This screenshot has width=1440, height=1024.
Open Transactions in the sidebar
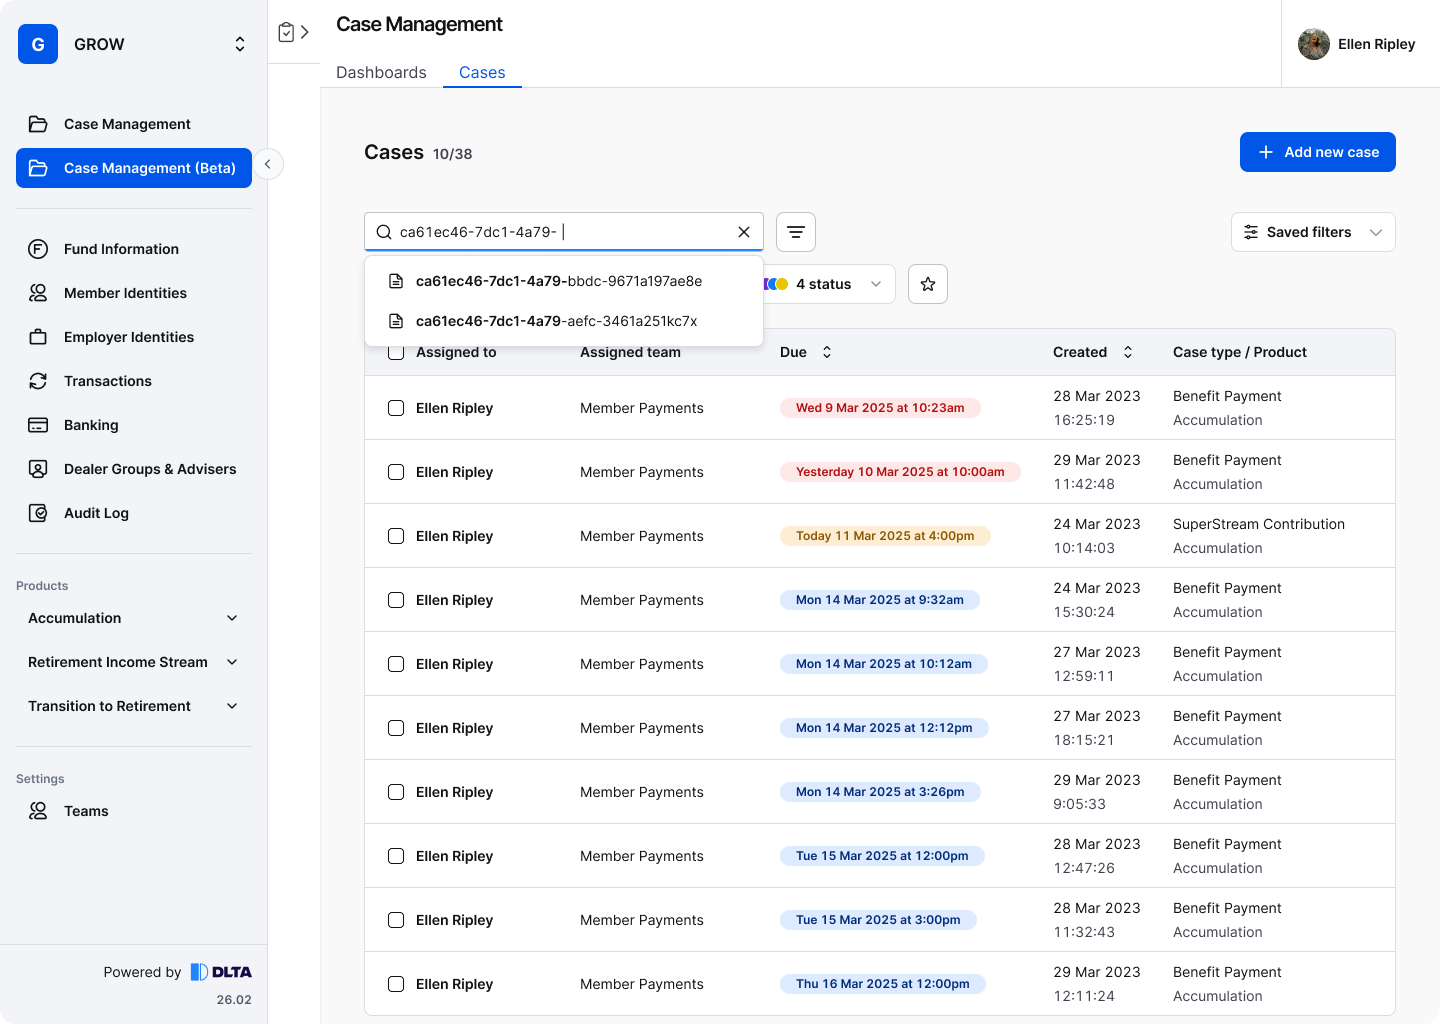click(107, 381)
